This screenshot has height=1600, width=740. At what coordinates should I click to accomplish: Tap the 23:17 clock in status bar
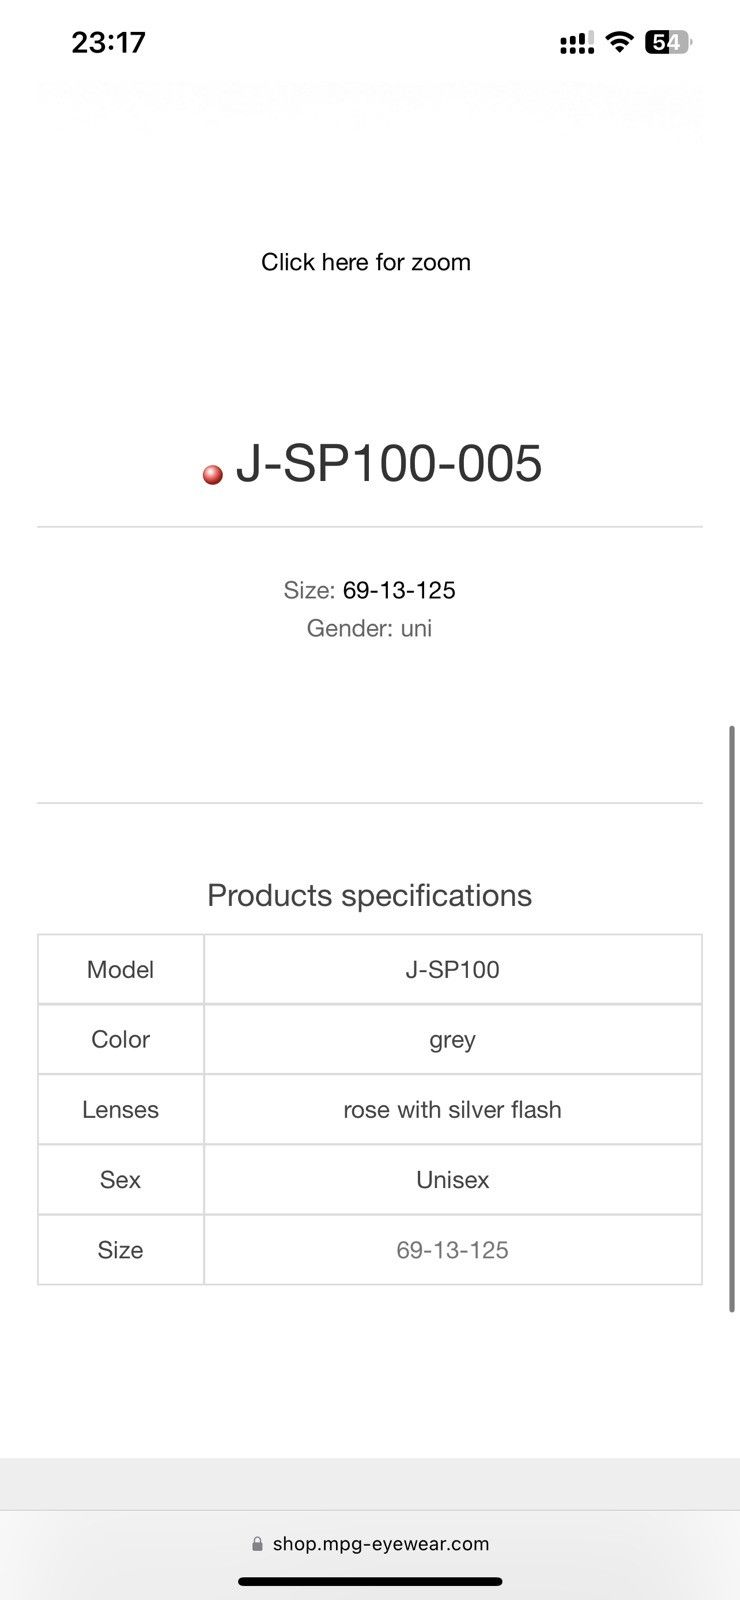click(x=108, y=42)
